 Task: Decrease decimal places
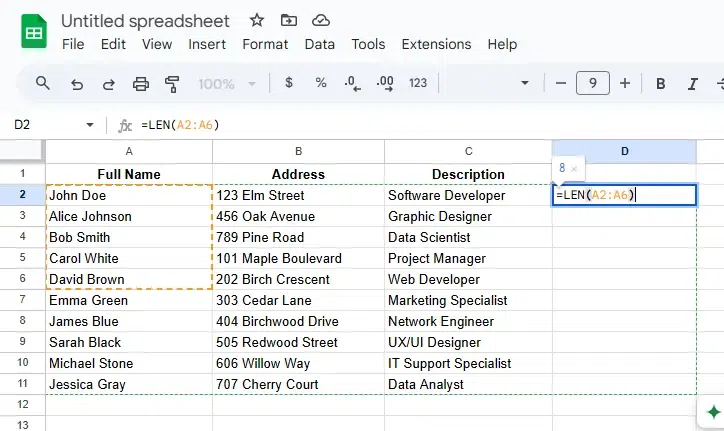(x=352, y=84)
